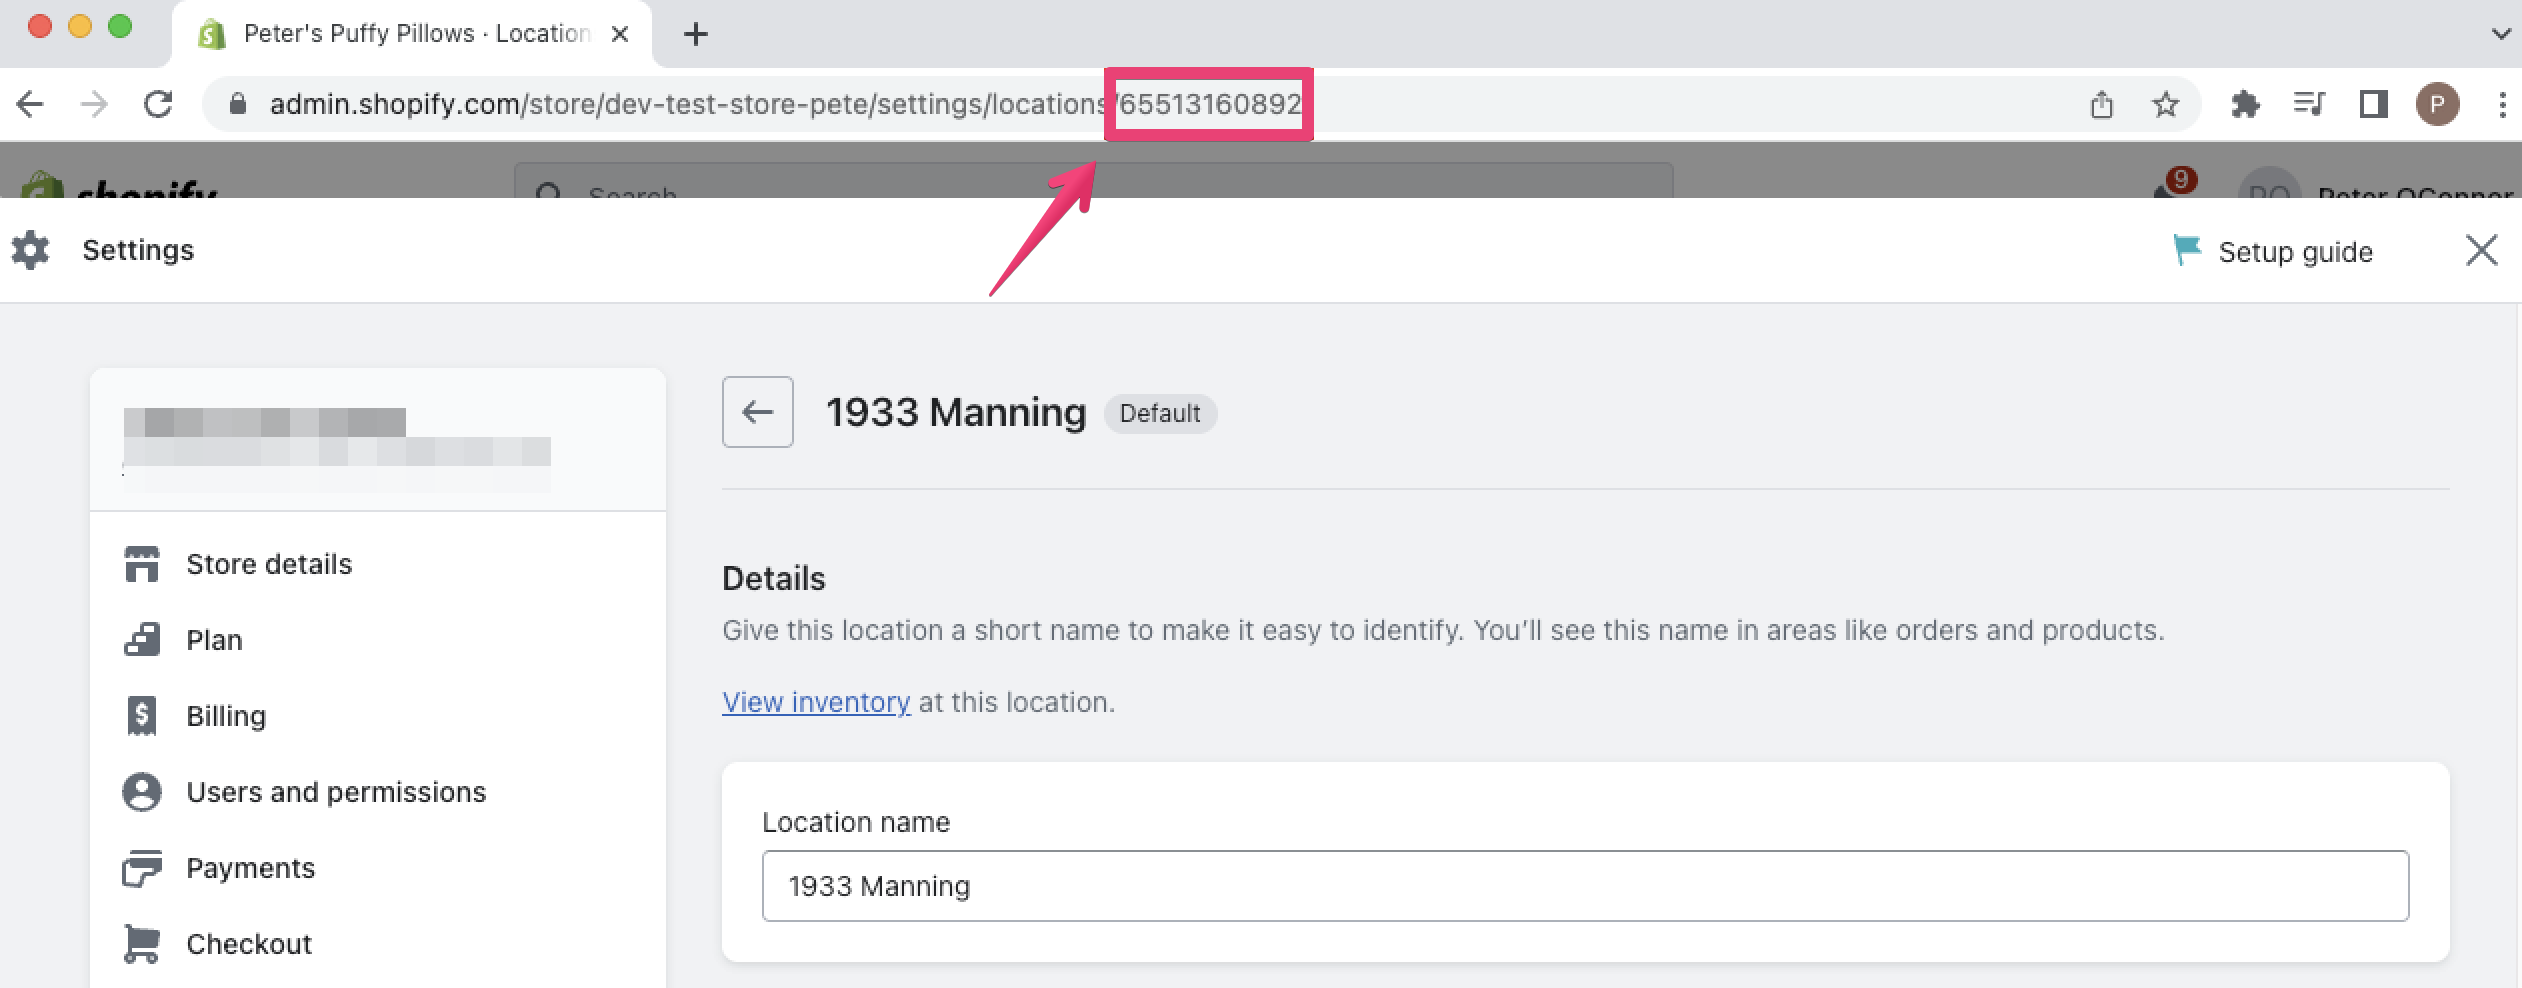
Task: Click the Payments card icon
Action: [x=142, y=868]
